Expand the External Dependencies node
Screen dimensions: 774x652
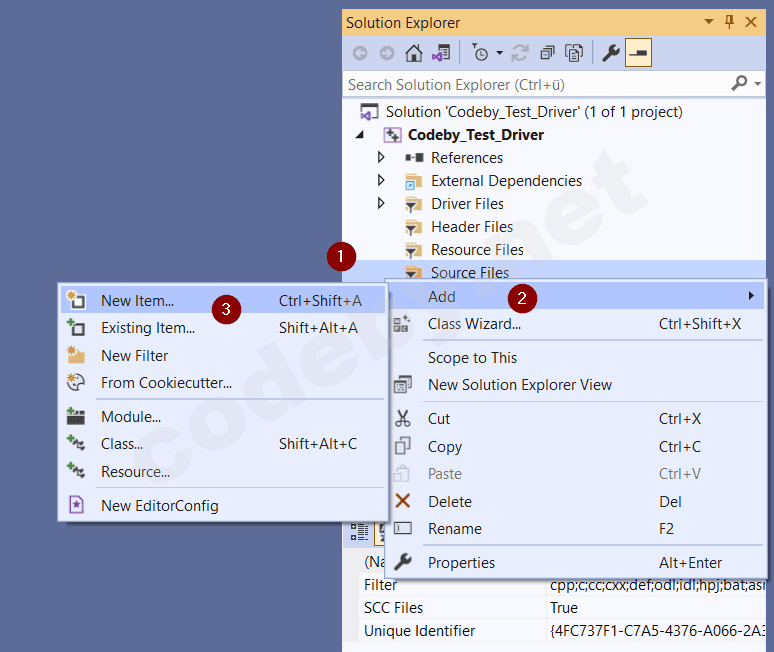coord(381,181)
